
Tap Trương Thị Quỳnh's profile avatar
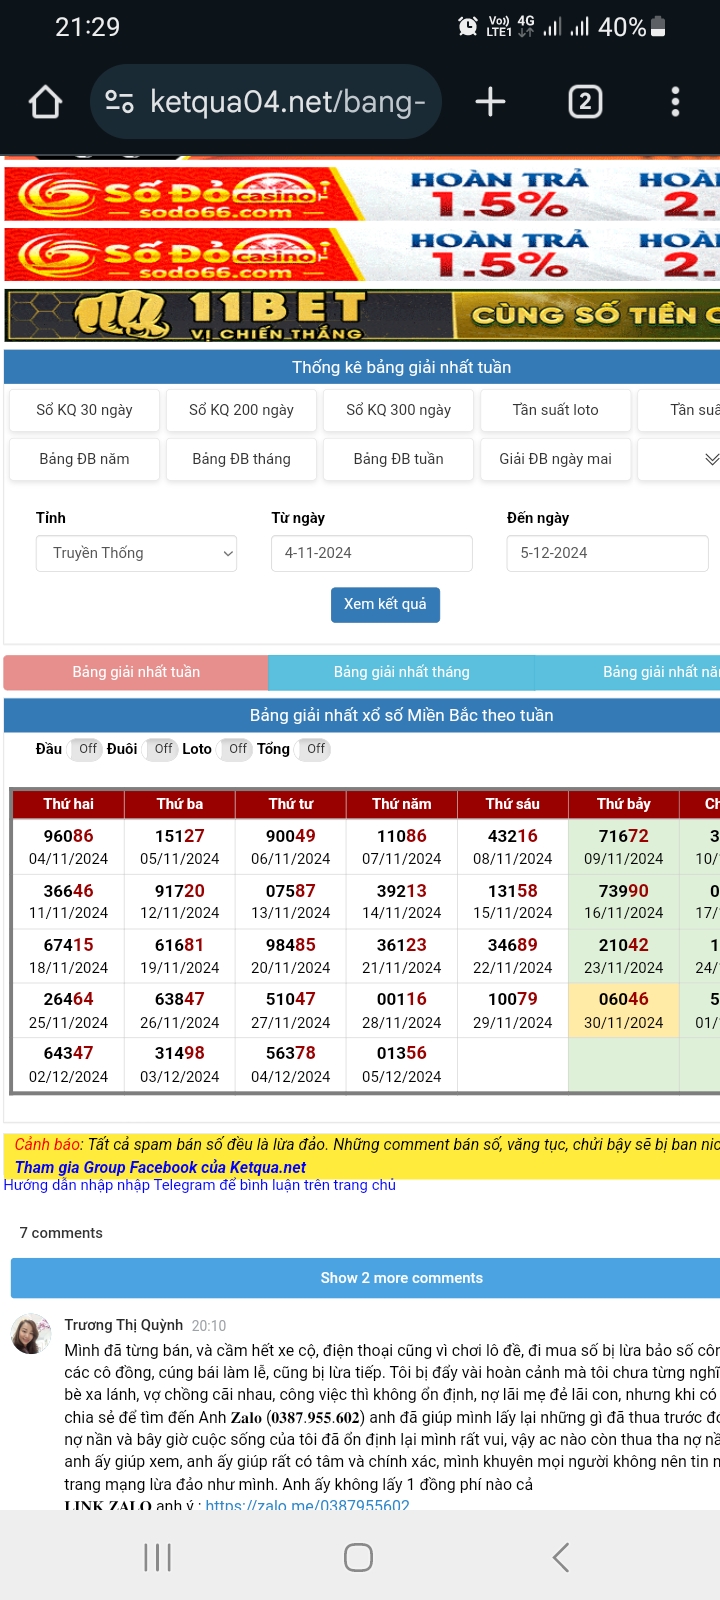click(31, 1334)
